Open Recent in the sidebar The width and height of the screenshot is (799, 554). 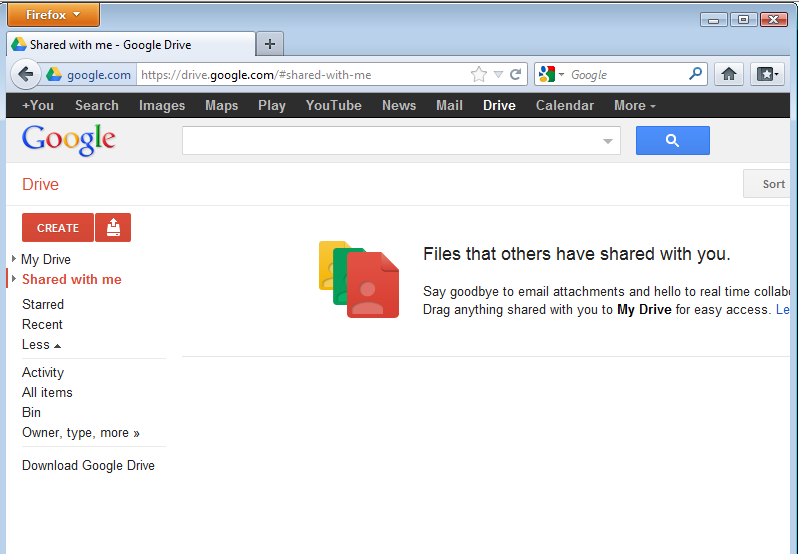(42, 324)
